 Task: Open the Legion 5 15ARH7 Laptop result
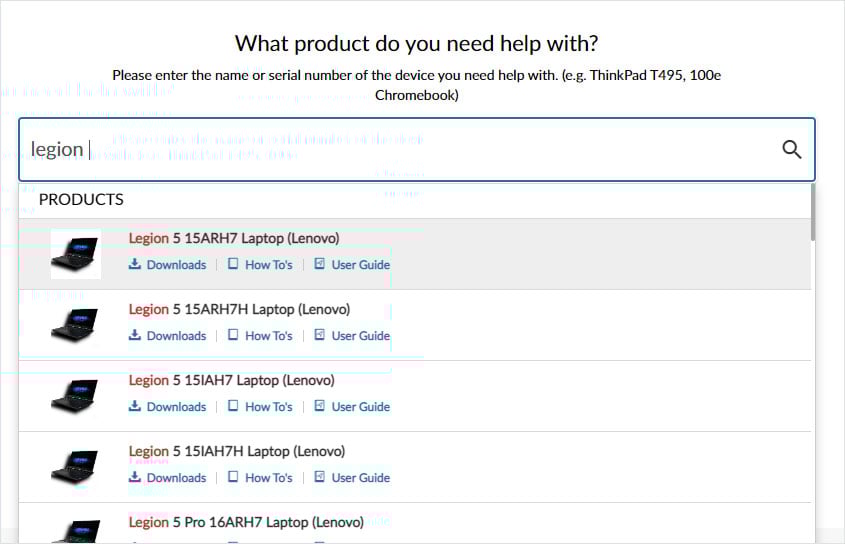pyautogui.click(x=234, y=238)
